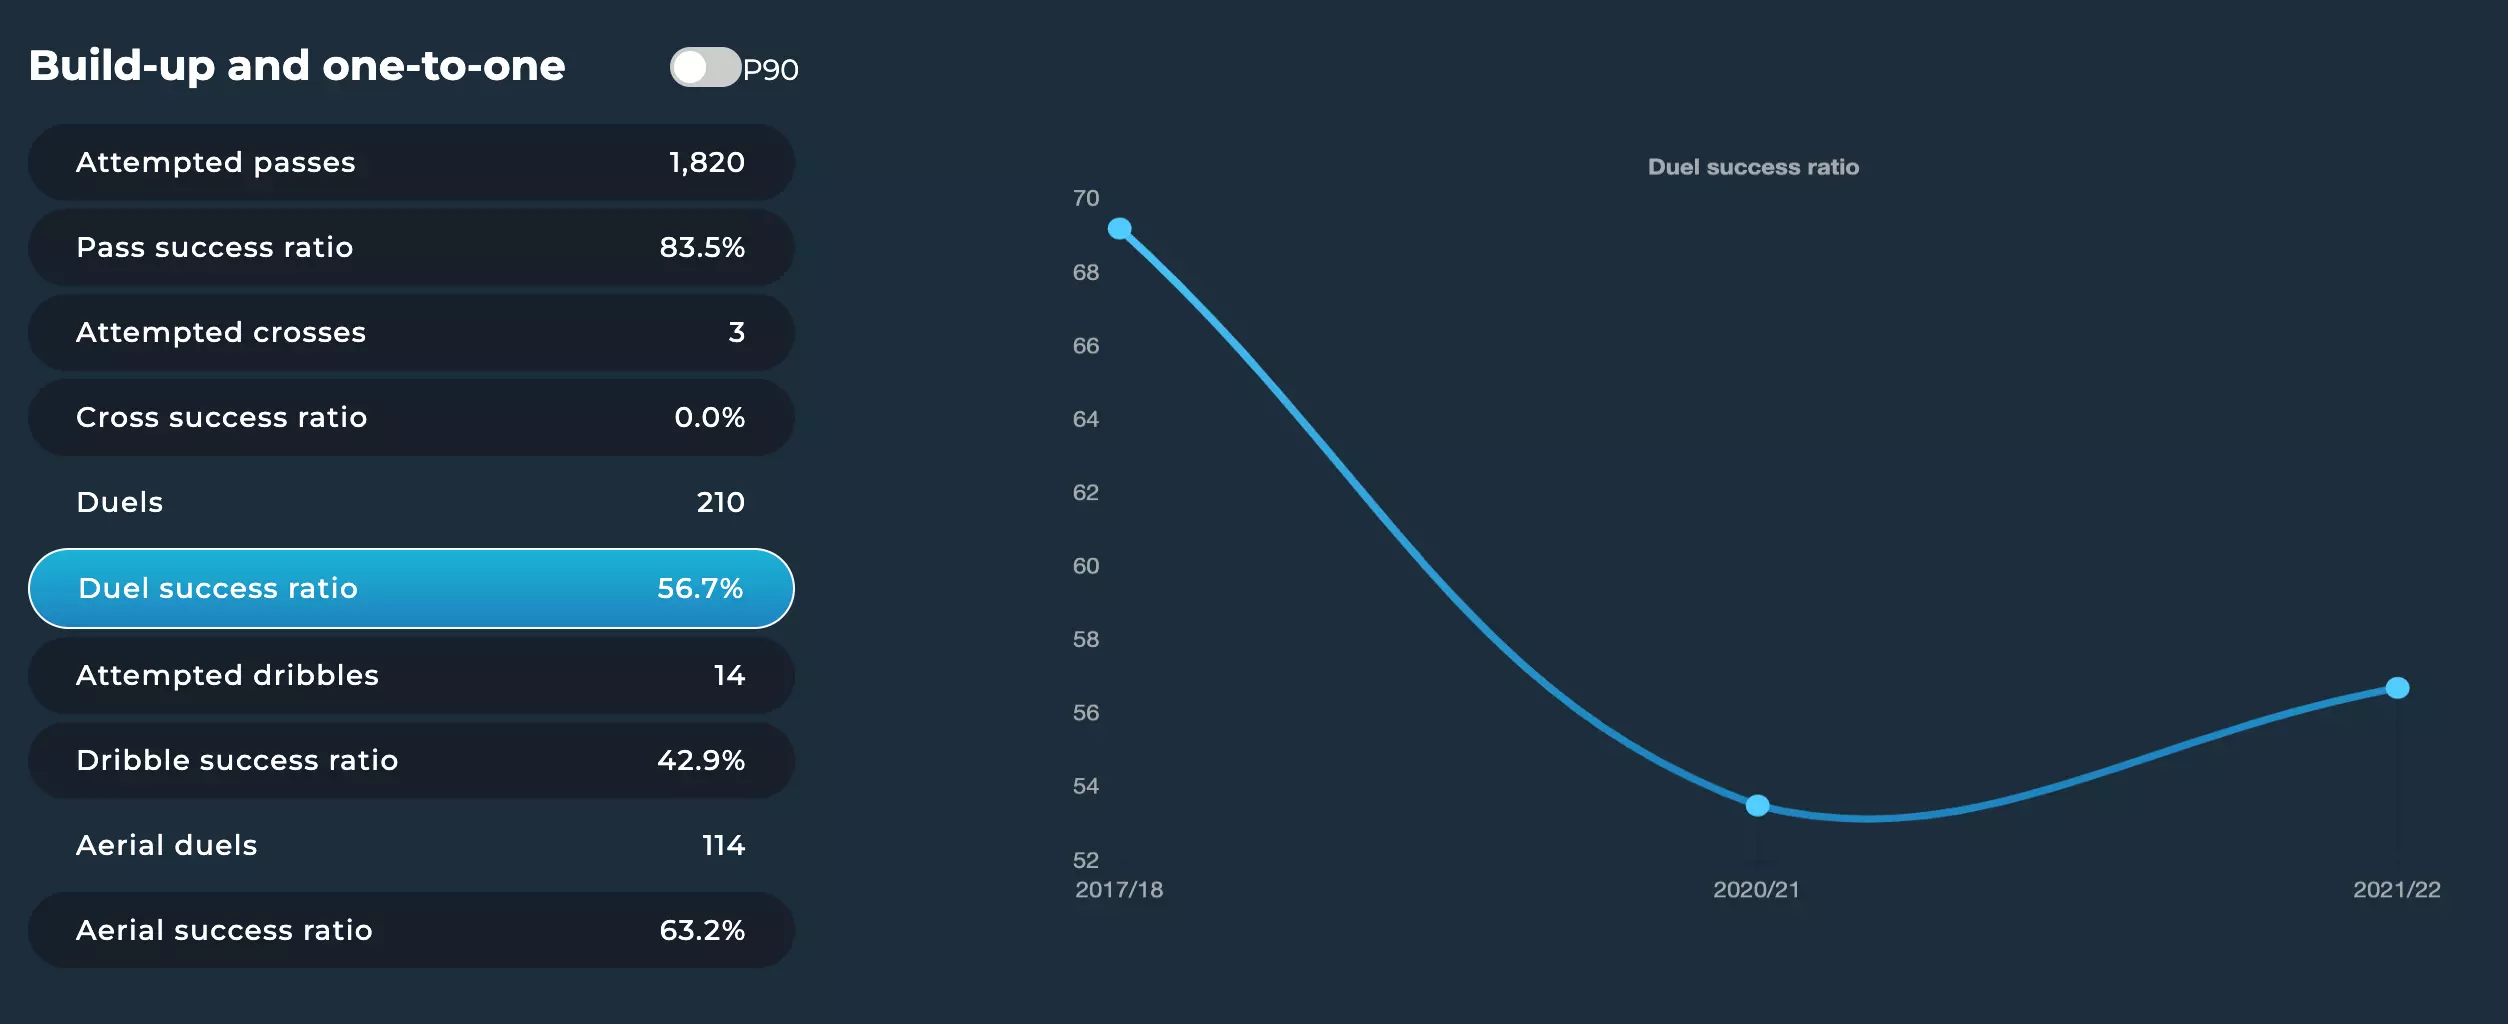Click the Attempted crosses stat row
The height and width of the screenshot is (1024, 2508).
(x=411, y=332)
